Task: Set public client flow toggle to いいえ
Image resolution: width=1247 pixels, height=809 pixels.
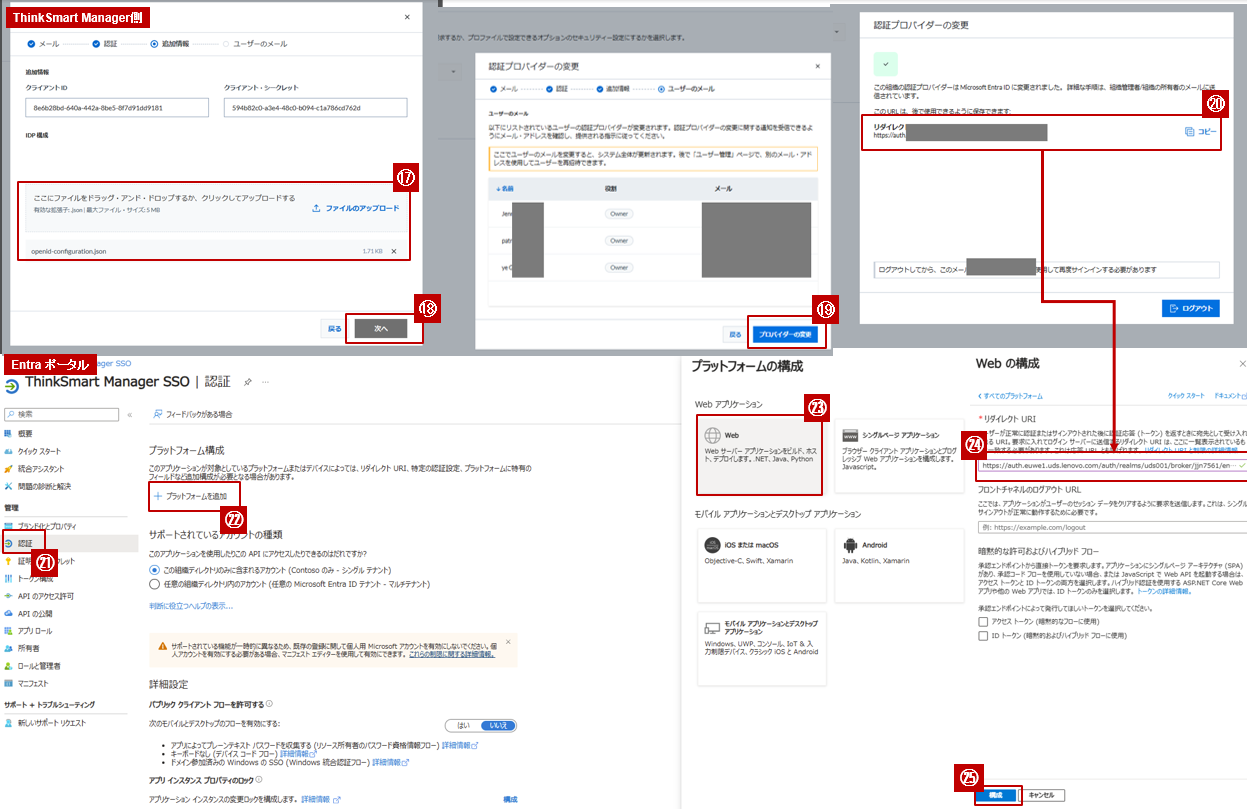Action: [496, 725]
